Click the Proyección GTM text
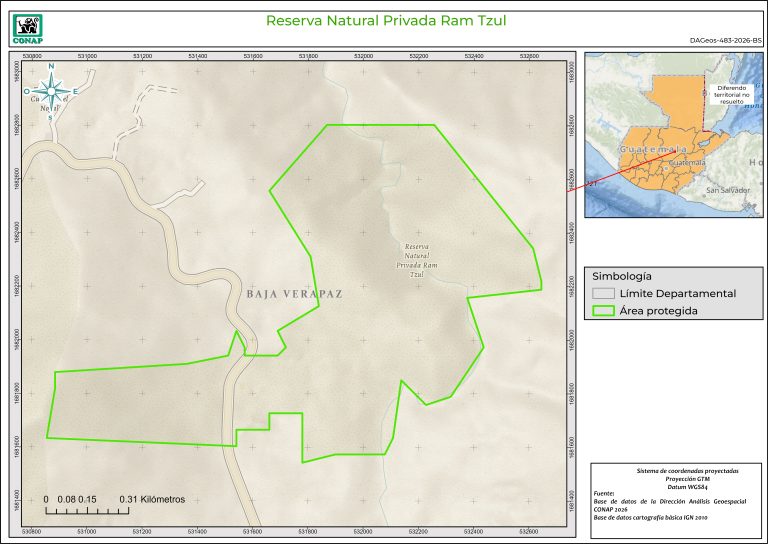 point(673,477)
